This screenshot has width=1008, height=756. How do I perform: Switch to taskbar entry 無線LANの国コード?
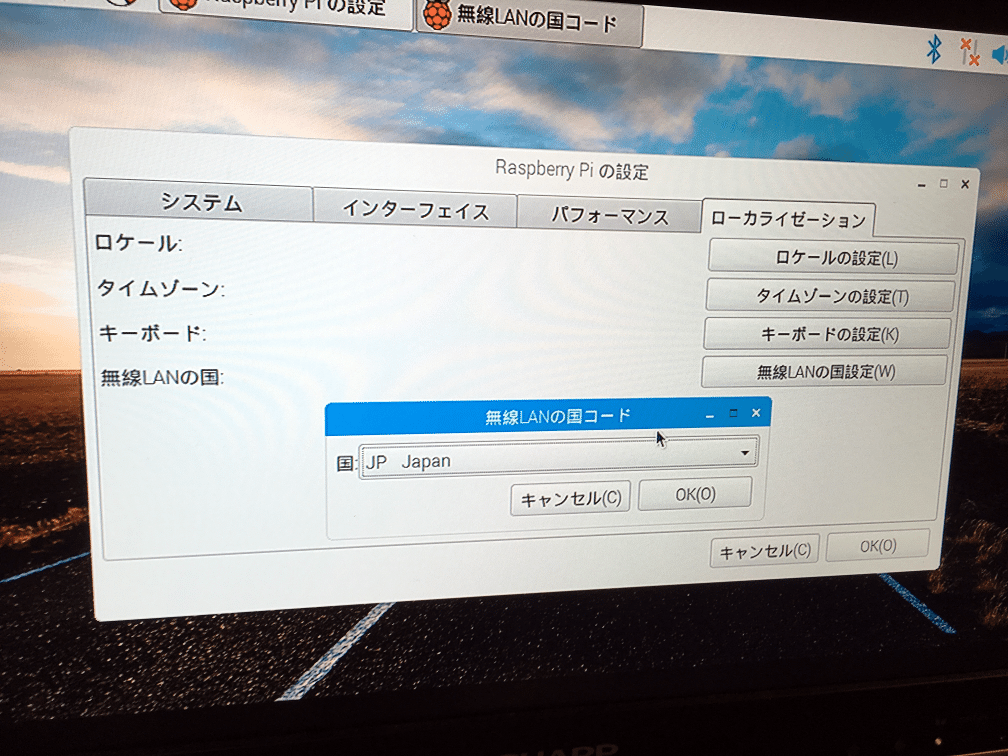tap(529, 21)
